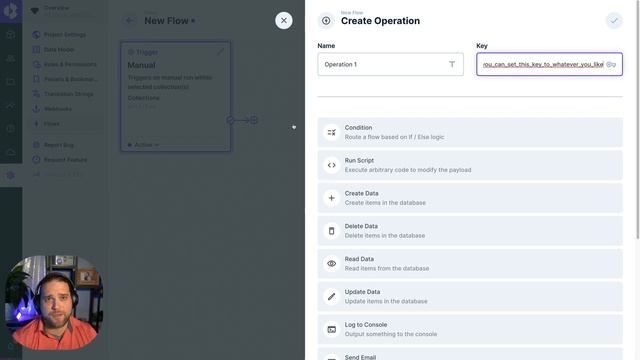This screenshot has height=360, width=640.
Task: Edit the Manual trigger with the pencil icon
Action: pos(220,52)
